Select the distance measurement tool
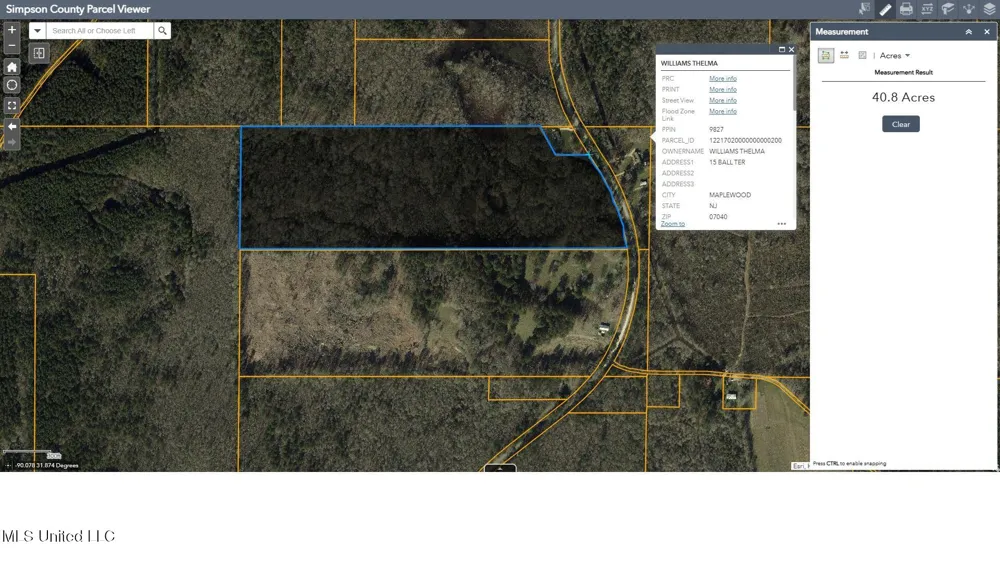This screenshot has height=562, width=1000. point(844,55)
